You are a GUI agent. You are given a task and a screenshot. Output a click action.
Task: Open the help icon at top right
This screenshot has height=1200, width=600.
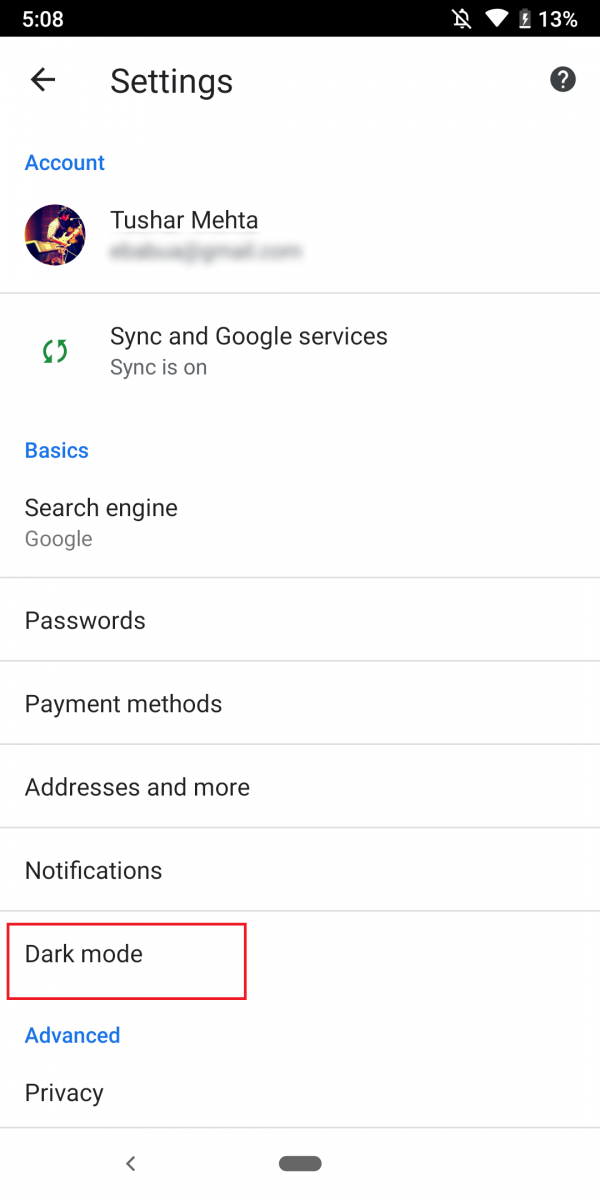pyautogui.click(x=563, y=79)
